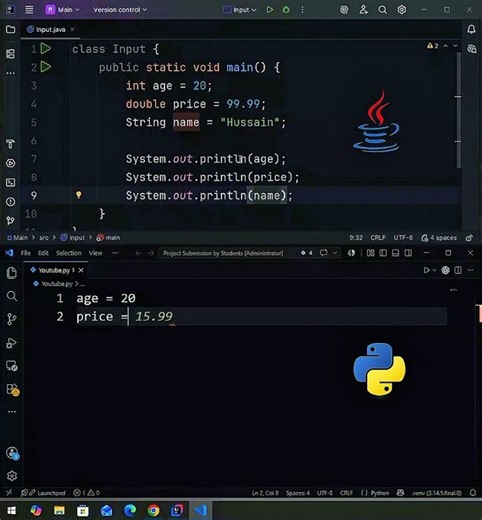Run class Input from line 1 gutter
This screenshot has width=482, height=520.
[x=46, y=49]
